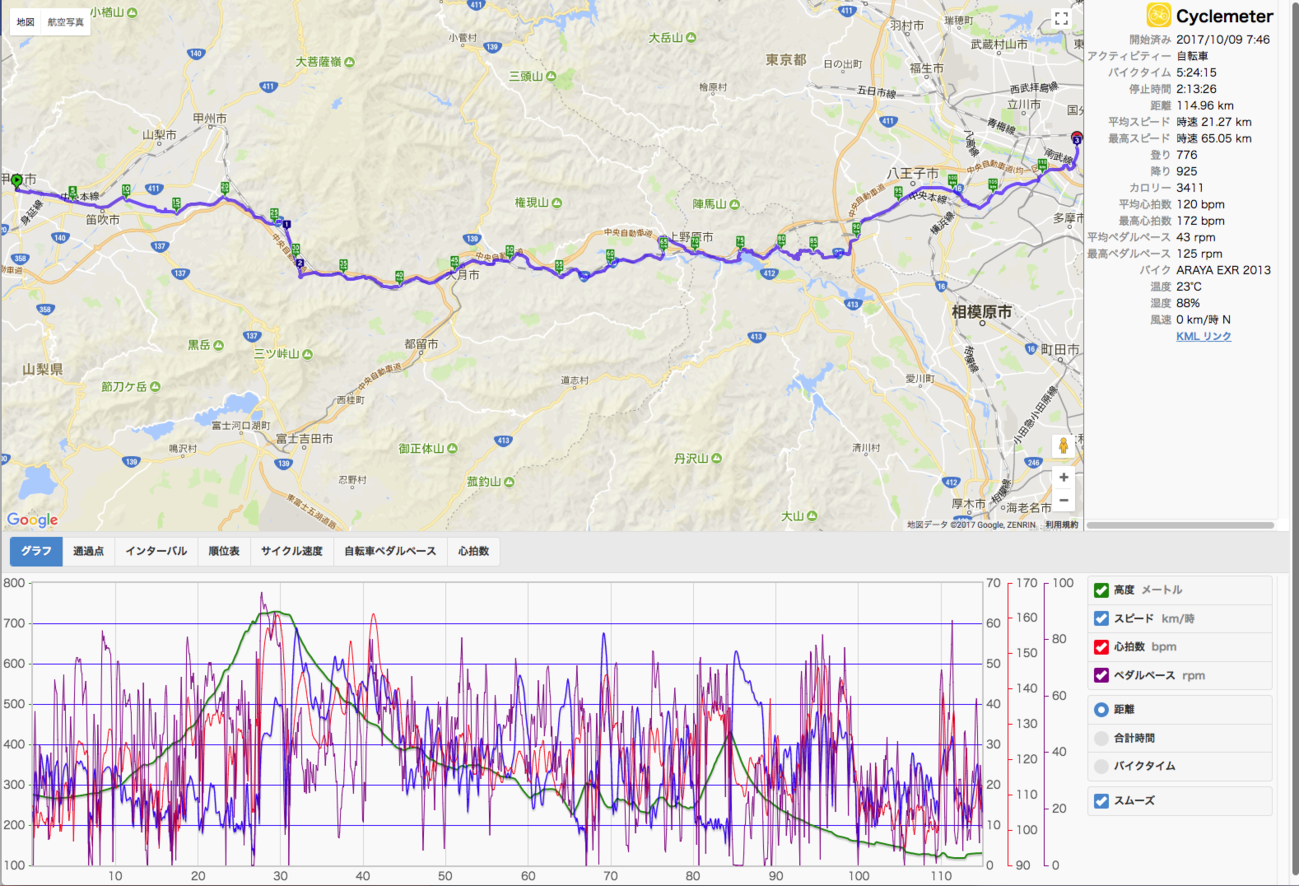This screenshot has height=886, width=1299.
Task: Select the 合計時間 radio button
Action: 1101,738
